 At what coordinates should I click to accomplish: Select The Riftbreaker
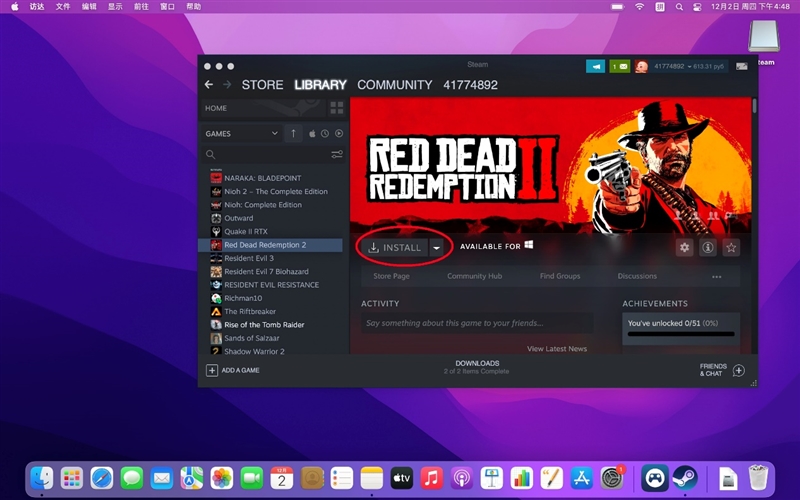point(270,311)
